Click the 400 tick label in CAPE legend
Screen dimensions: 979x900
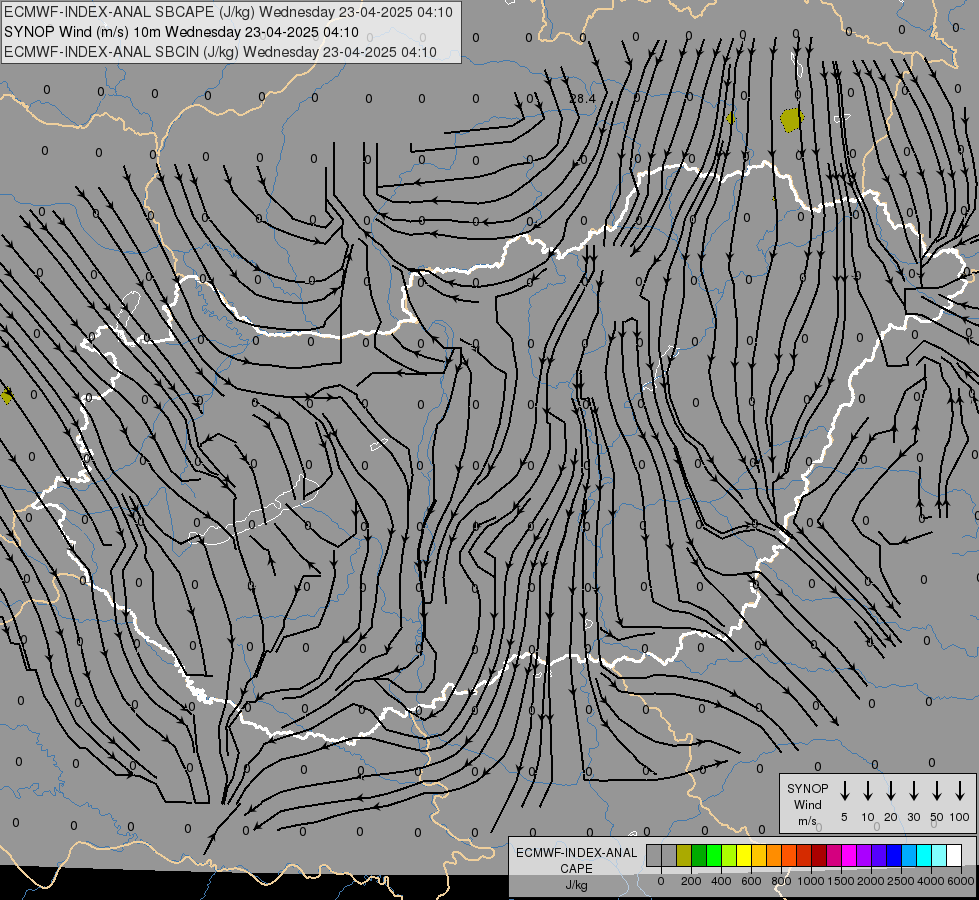pos(721,881)
